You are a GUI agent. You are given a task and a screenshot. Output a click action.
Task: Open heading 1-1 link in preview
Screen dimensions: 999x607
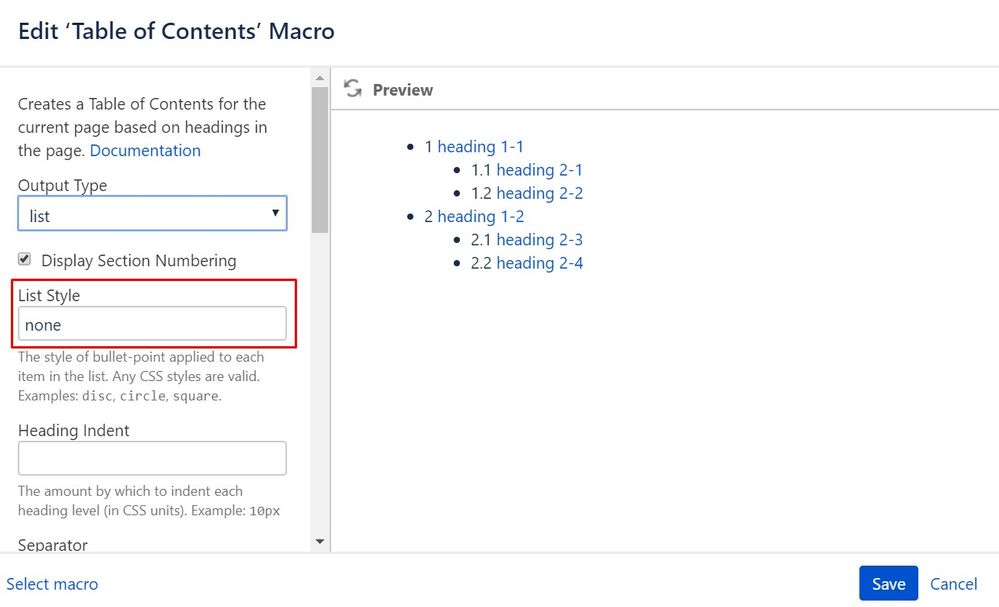(x=480, y=146)
